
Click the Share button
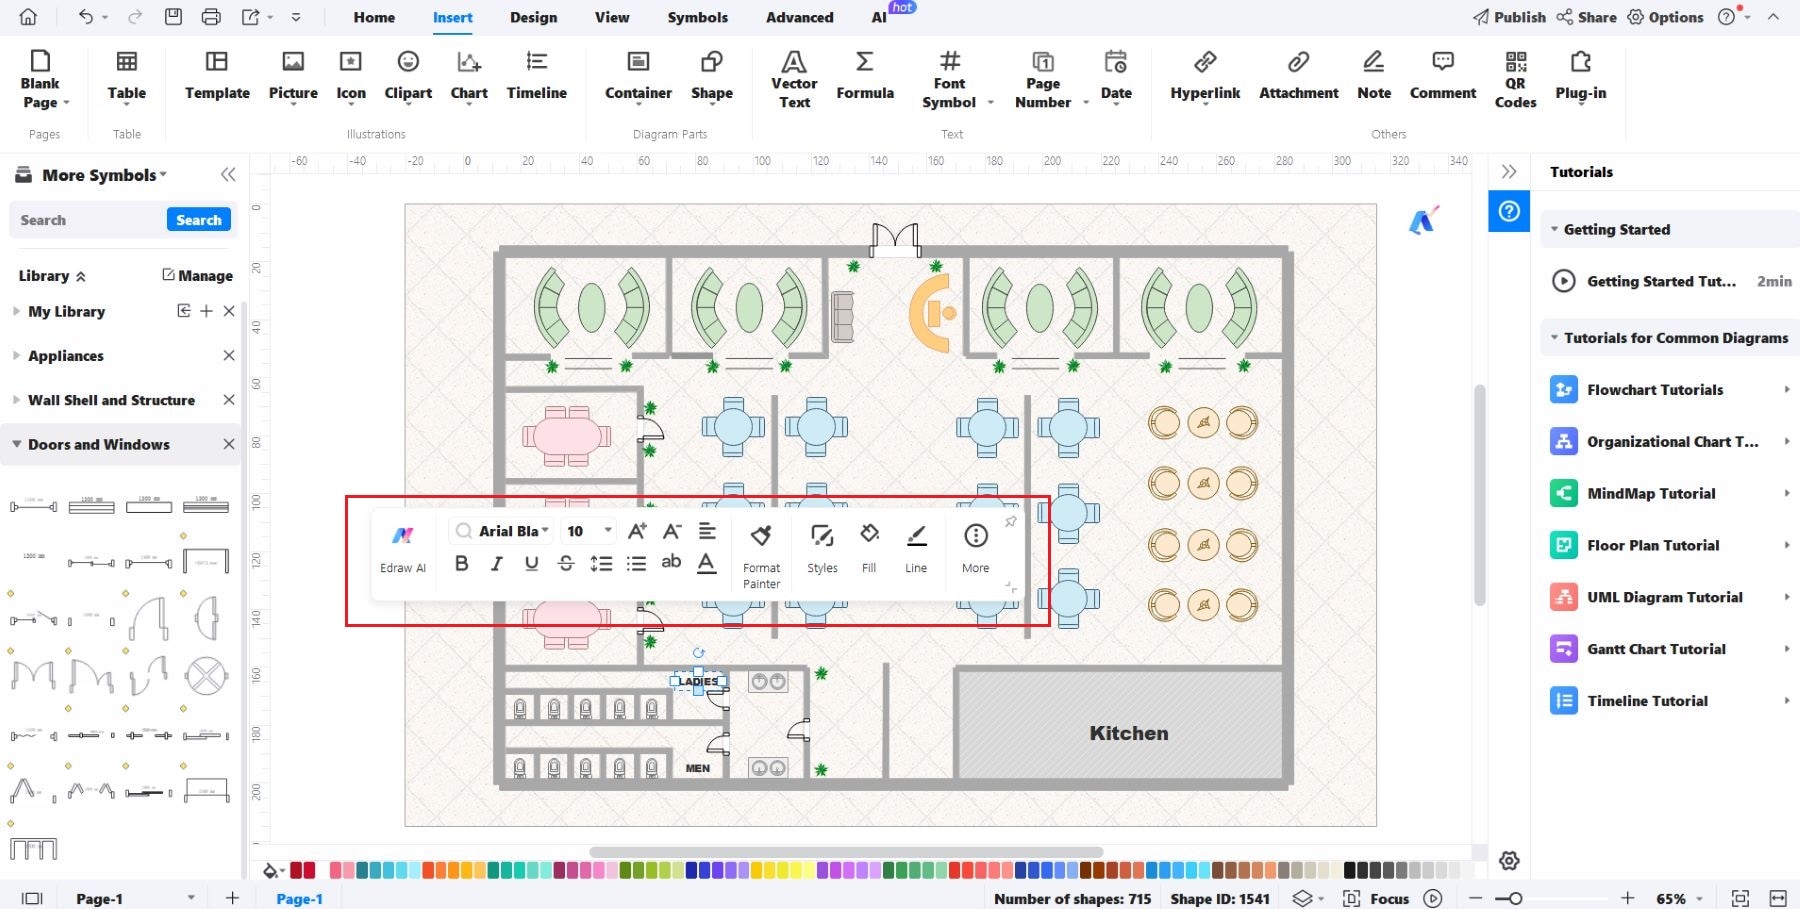point(1587,17)
